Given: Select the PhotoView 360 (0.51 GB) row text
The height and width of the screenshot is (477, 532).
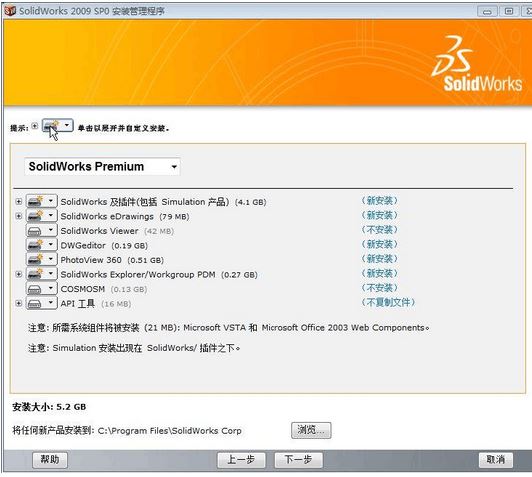Looking at the screenshot, I should pos(112,260).
